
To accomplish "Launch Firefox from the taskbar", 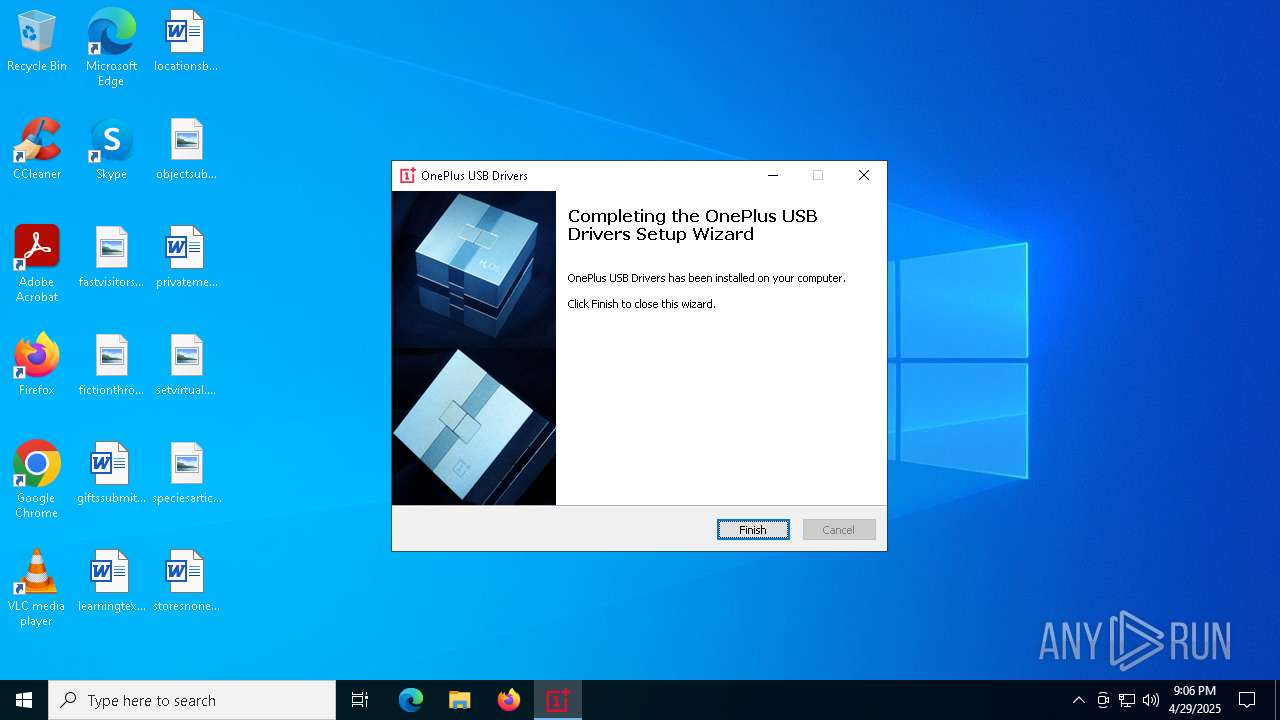I will click(x=509, y=700).
